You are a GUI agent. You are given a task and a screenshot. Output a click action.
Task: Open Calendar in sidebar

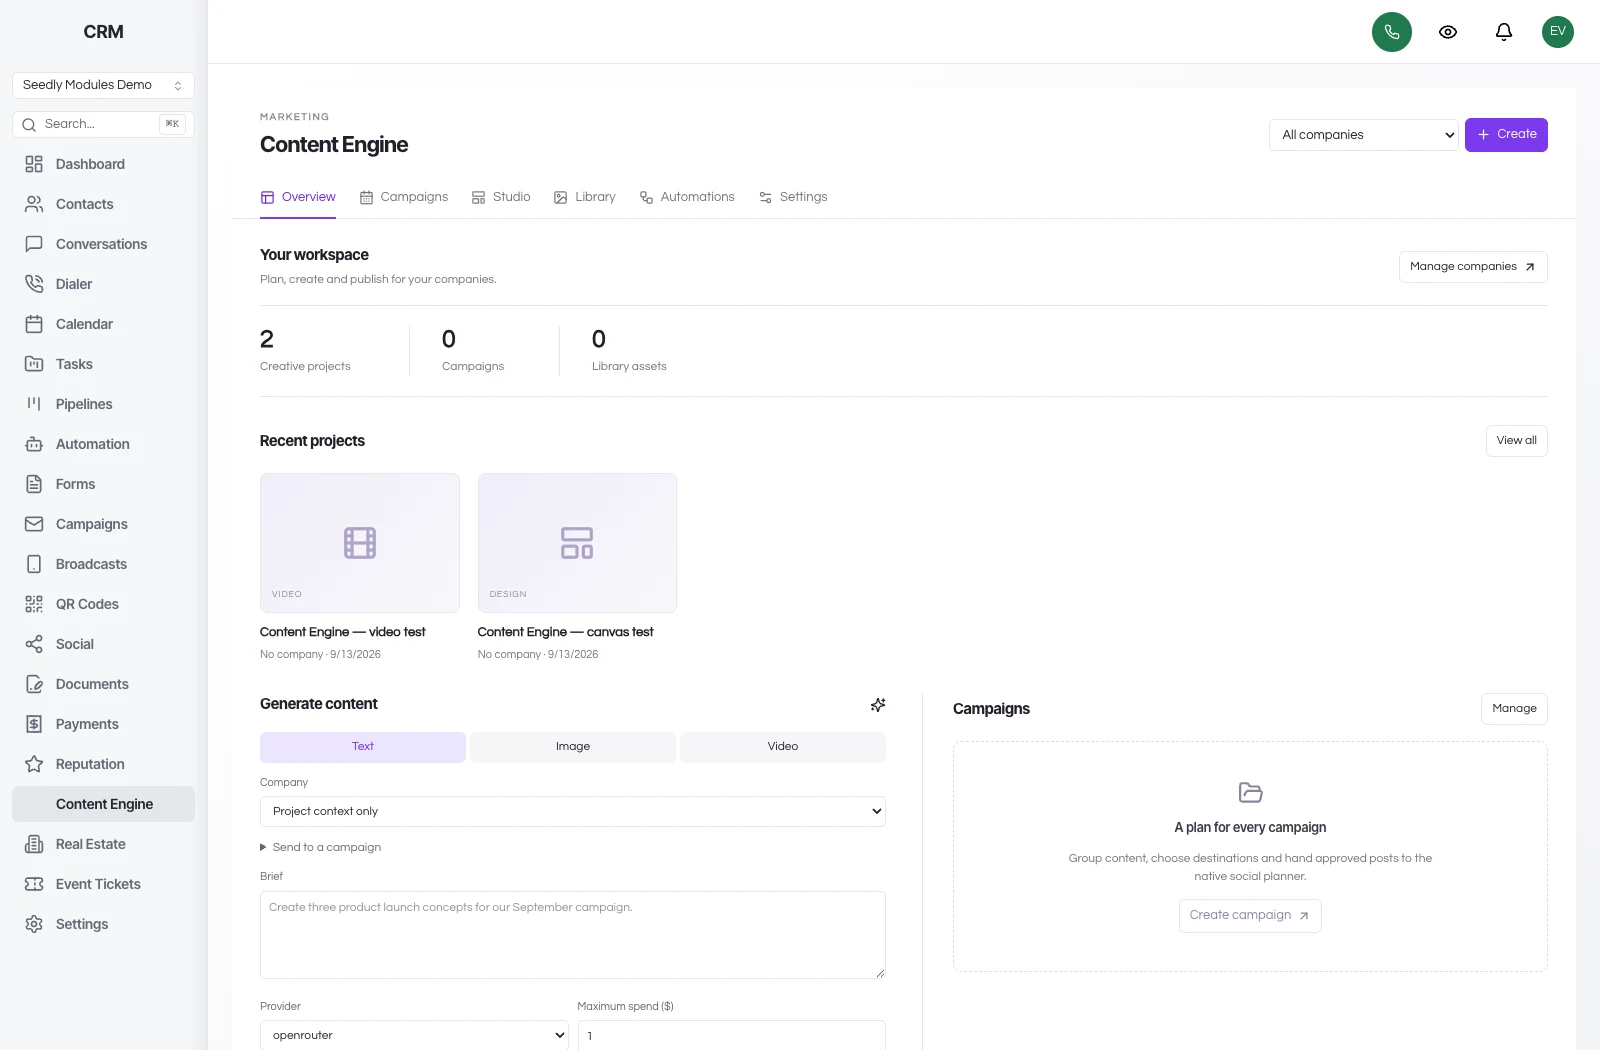point(103,324)
